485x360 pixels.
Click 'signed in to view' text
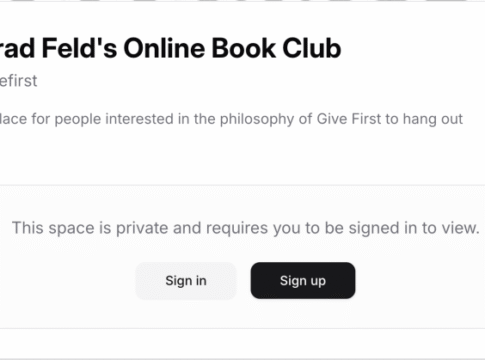414,229
